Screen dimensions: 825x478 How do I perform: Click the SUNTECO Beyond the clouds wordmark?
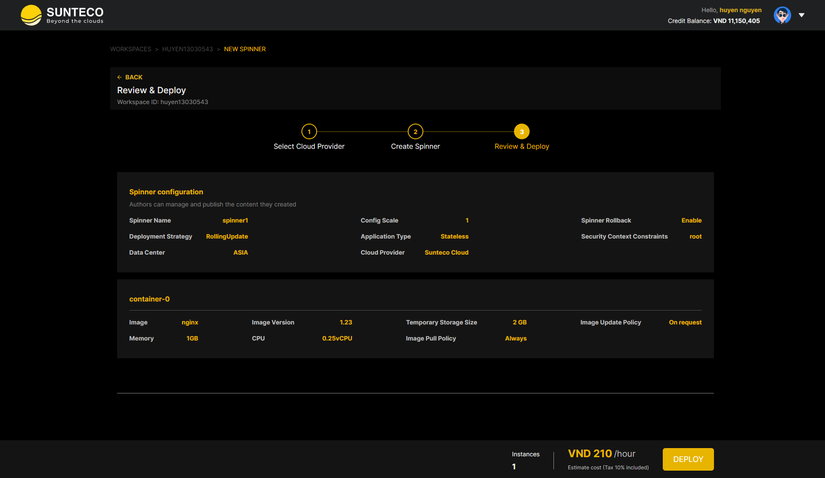(75, 15)
